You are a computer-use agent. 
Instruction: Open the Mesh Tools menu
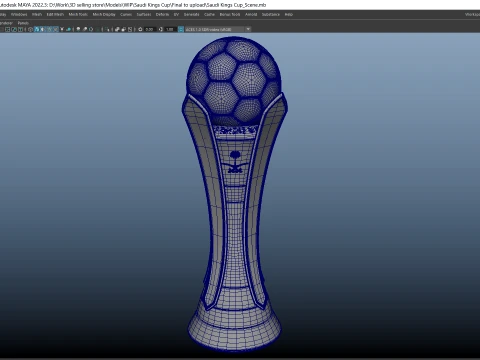click(78, 14)
